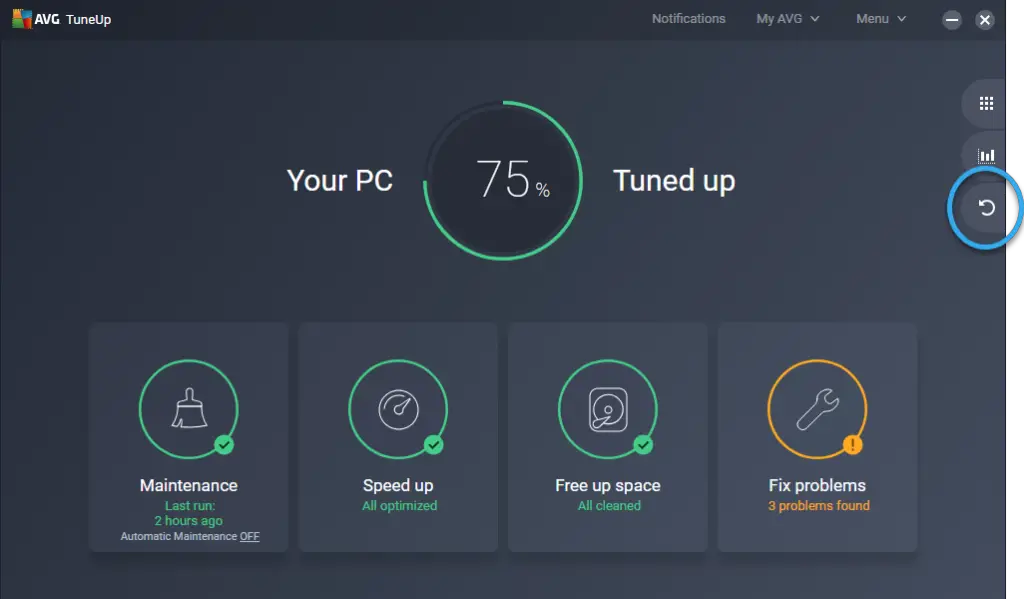Expand the Menu dropdown
This screenshot has height=599, width=1024.
pyautogui.click(x=881, y=19)
